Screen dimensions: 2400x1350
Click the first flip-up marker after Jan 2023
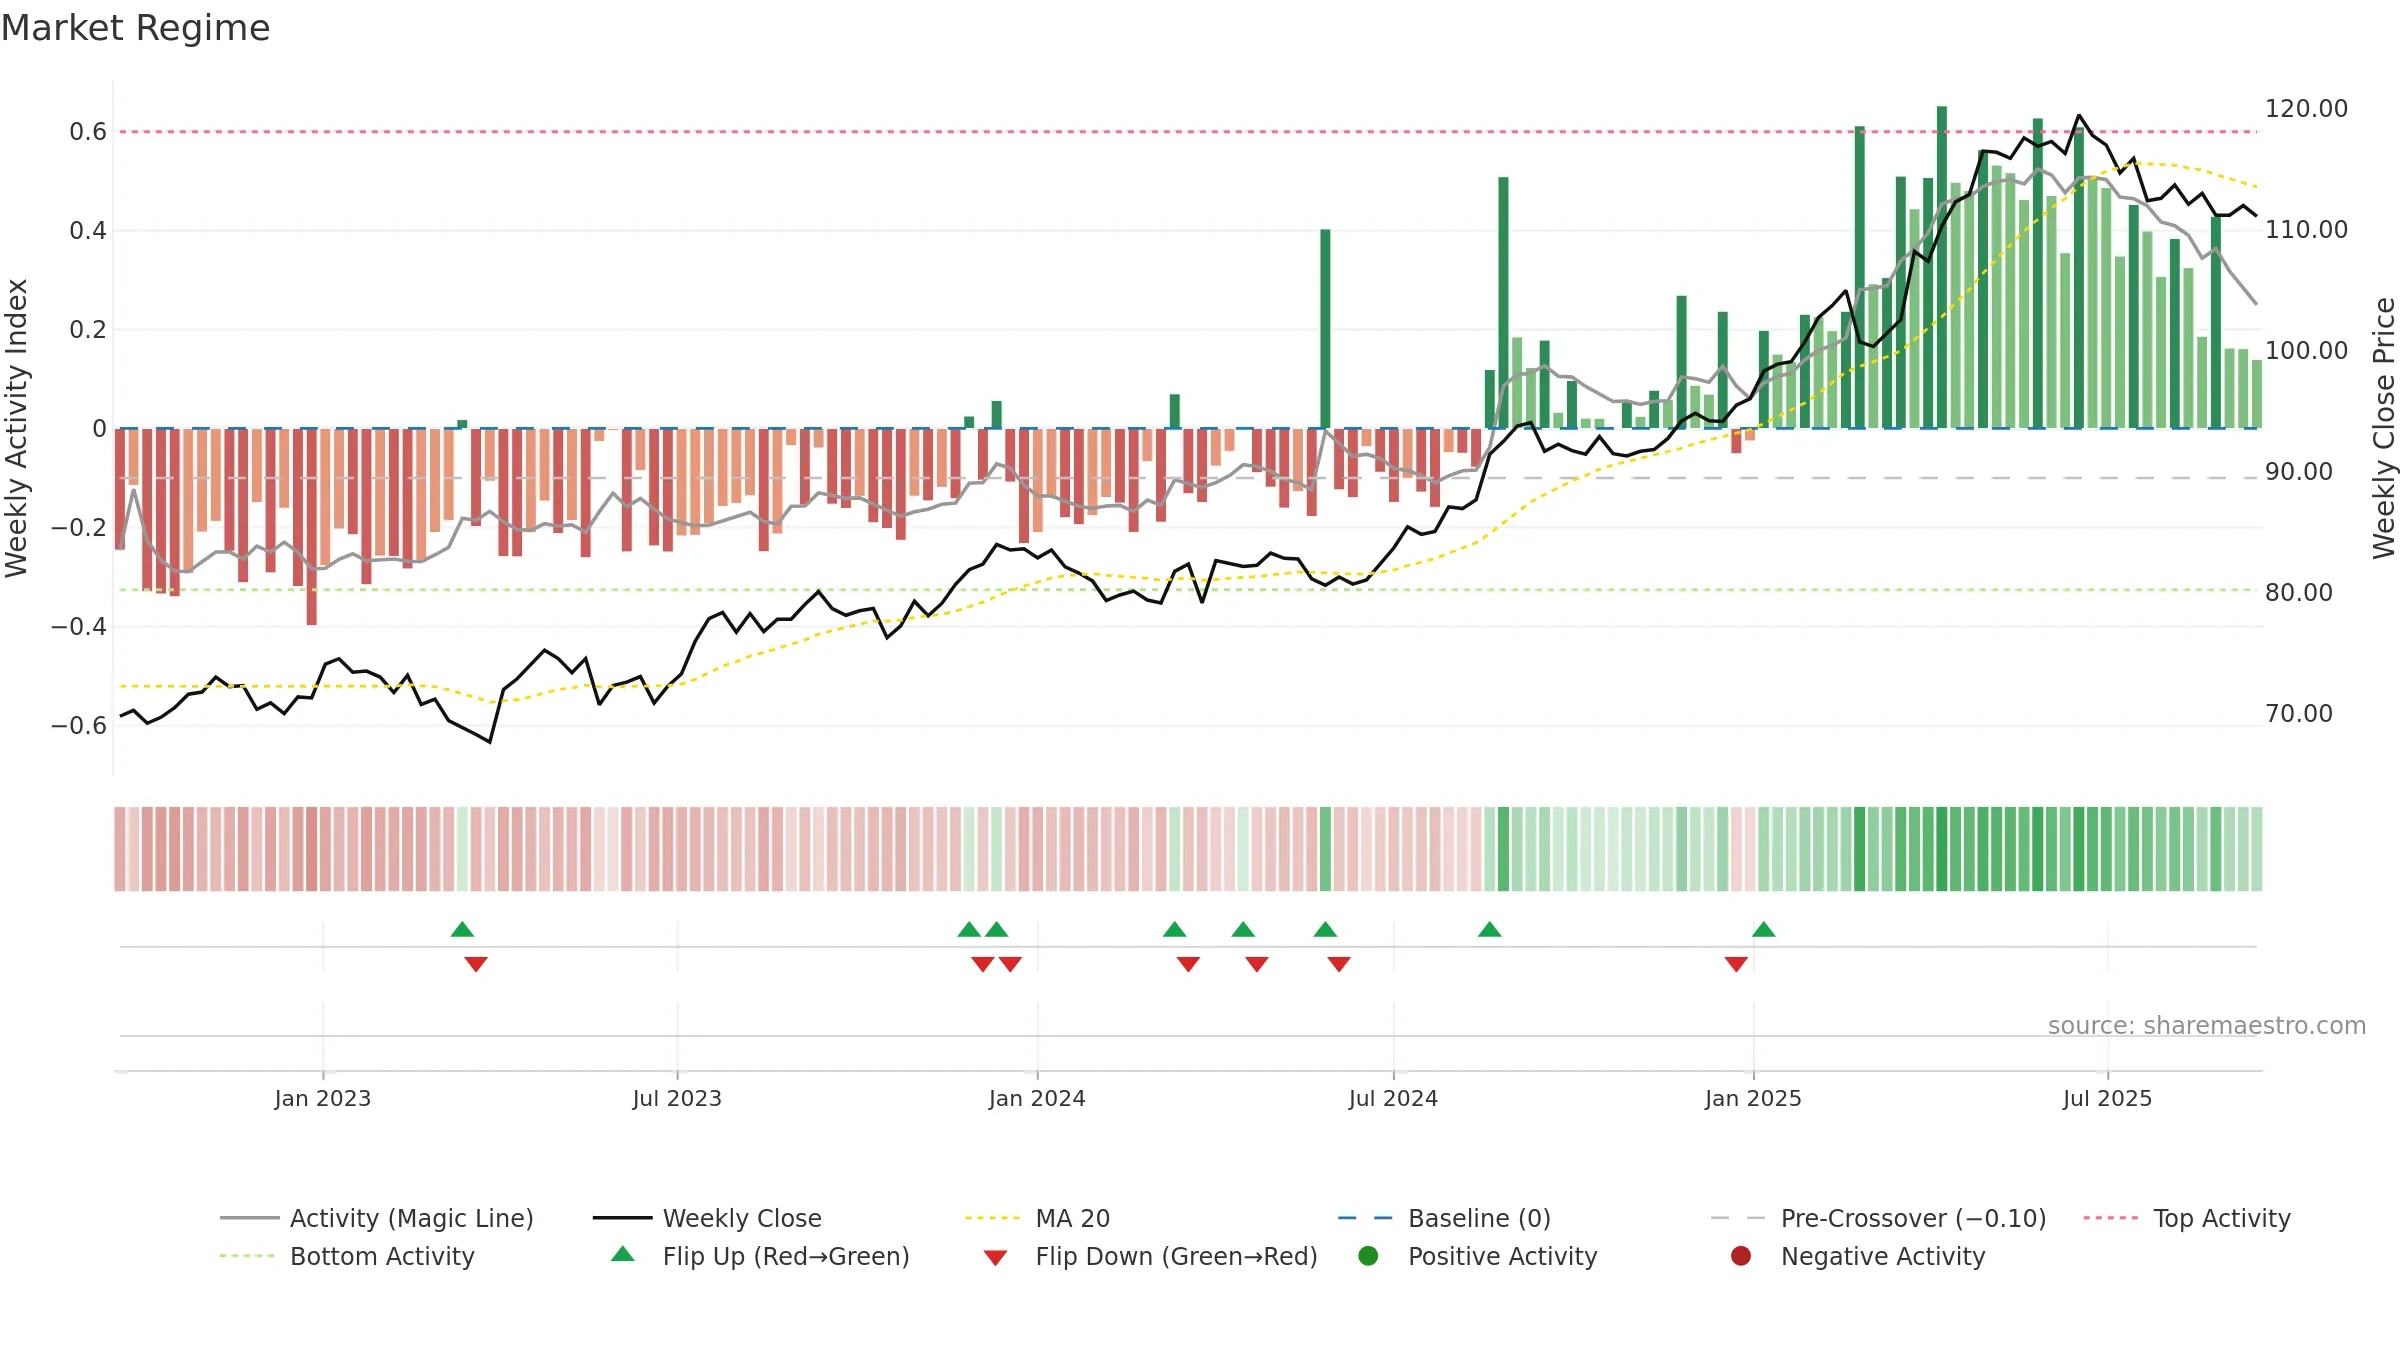pyautogui.click(x=462, y=929)
